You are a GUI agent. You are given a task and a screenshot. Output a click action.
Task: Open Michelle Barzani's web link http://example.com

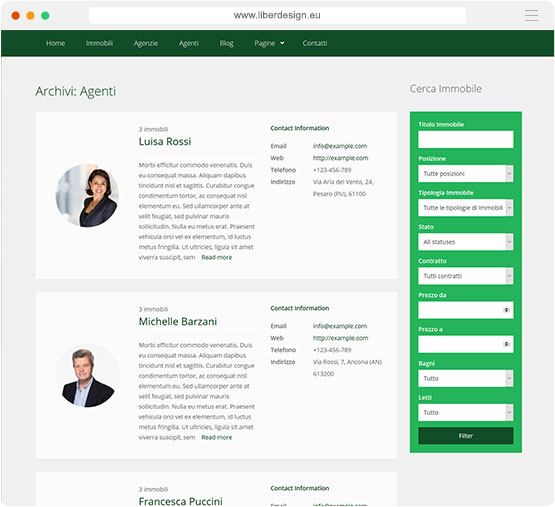(341, 338)
